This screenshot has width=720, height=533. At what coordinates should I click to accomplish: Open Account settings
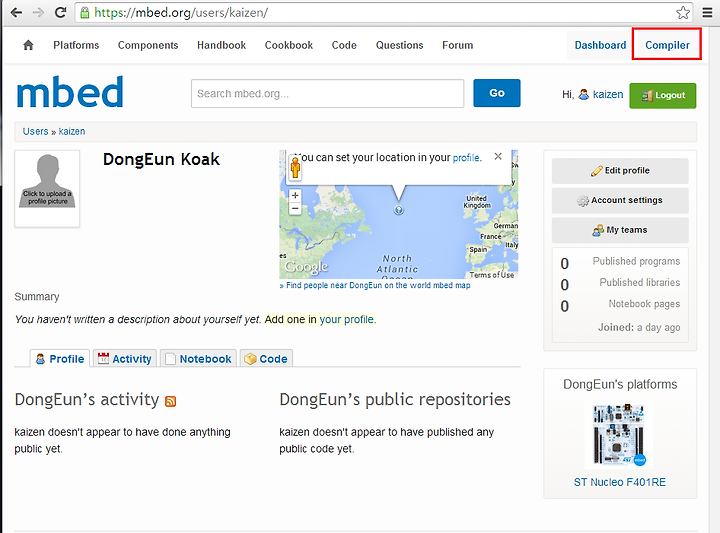(x=620, y=200)
